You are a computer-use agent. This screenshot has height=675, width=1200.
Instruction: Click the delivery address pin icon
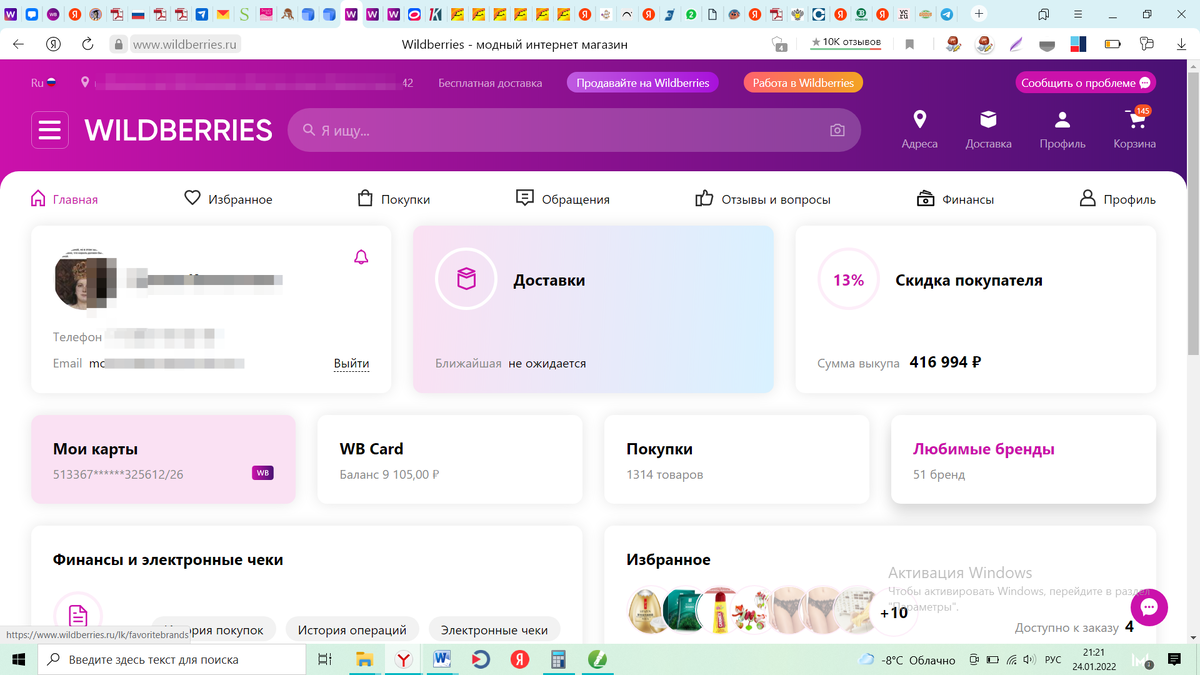click(85, 83)
